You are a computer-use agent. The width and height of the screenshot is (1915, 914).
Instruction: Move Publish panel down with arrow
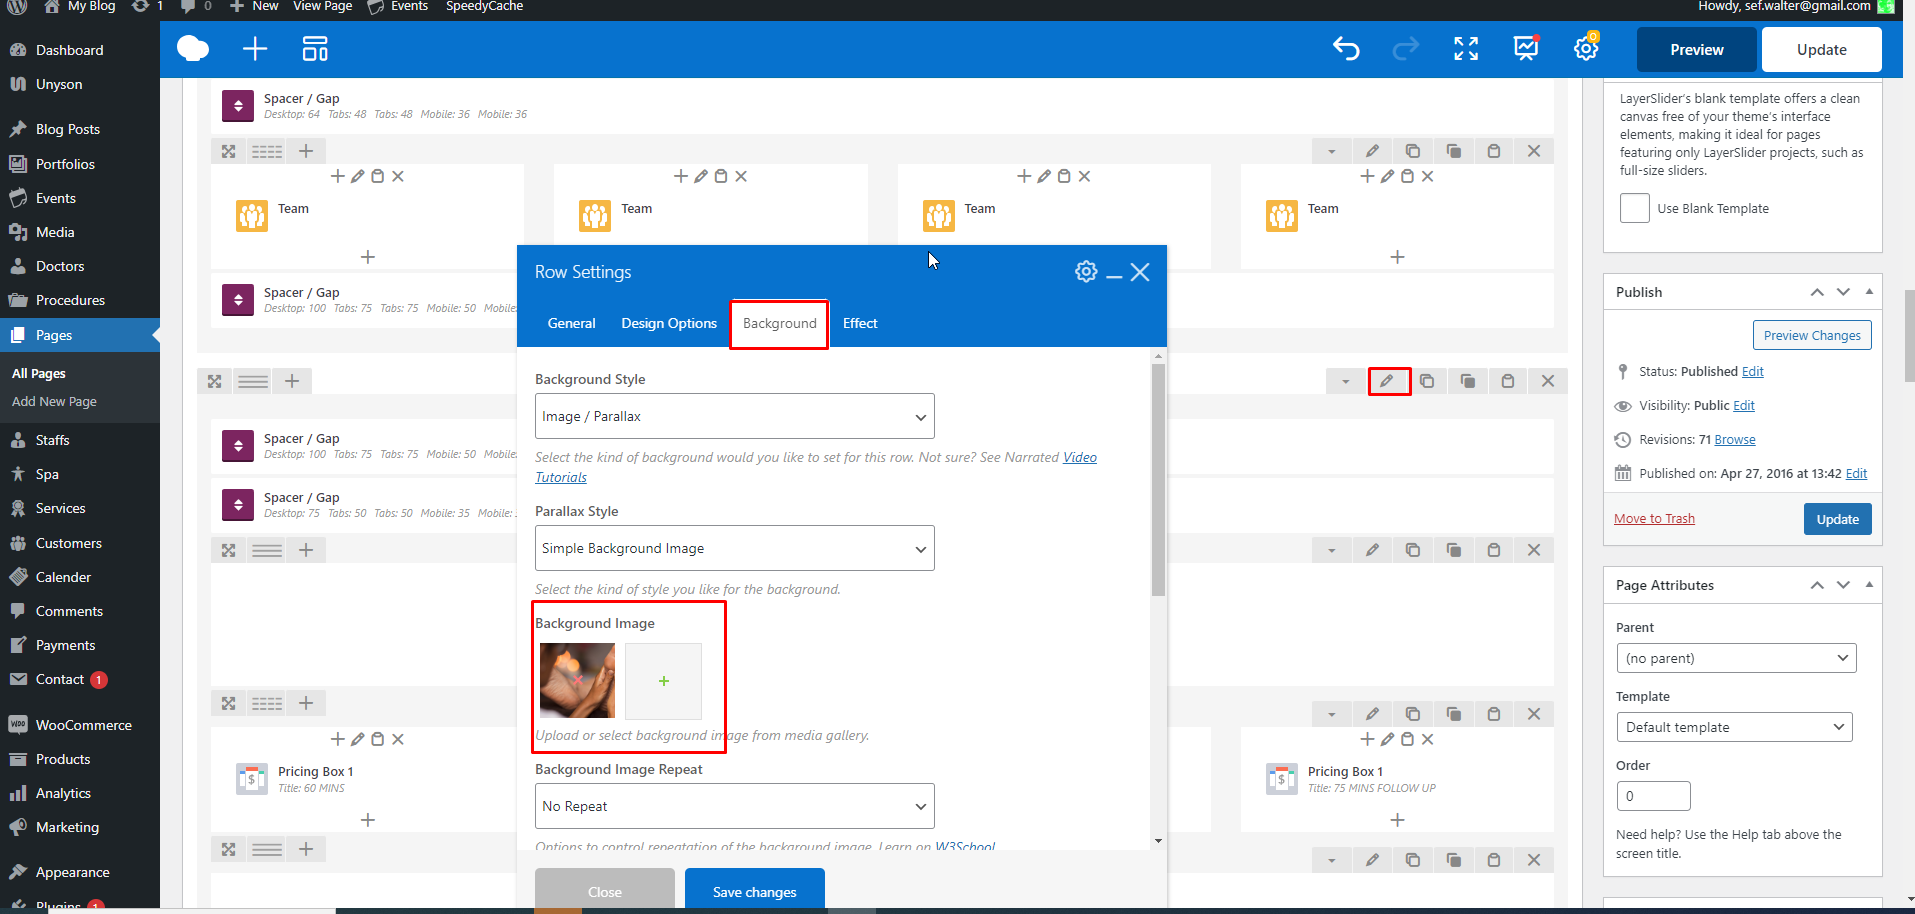point(1843,291)
